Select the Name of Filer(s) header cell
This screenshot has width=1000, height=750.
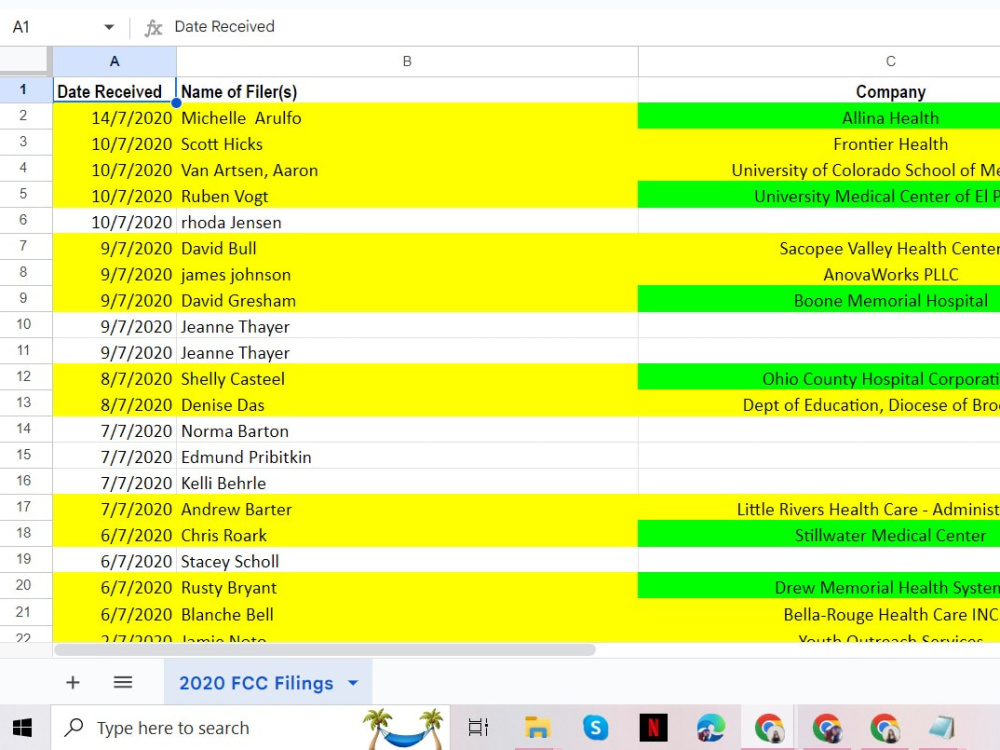pyautogui.click(x=407, y=91)
